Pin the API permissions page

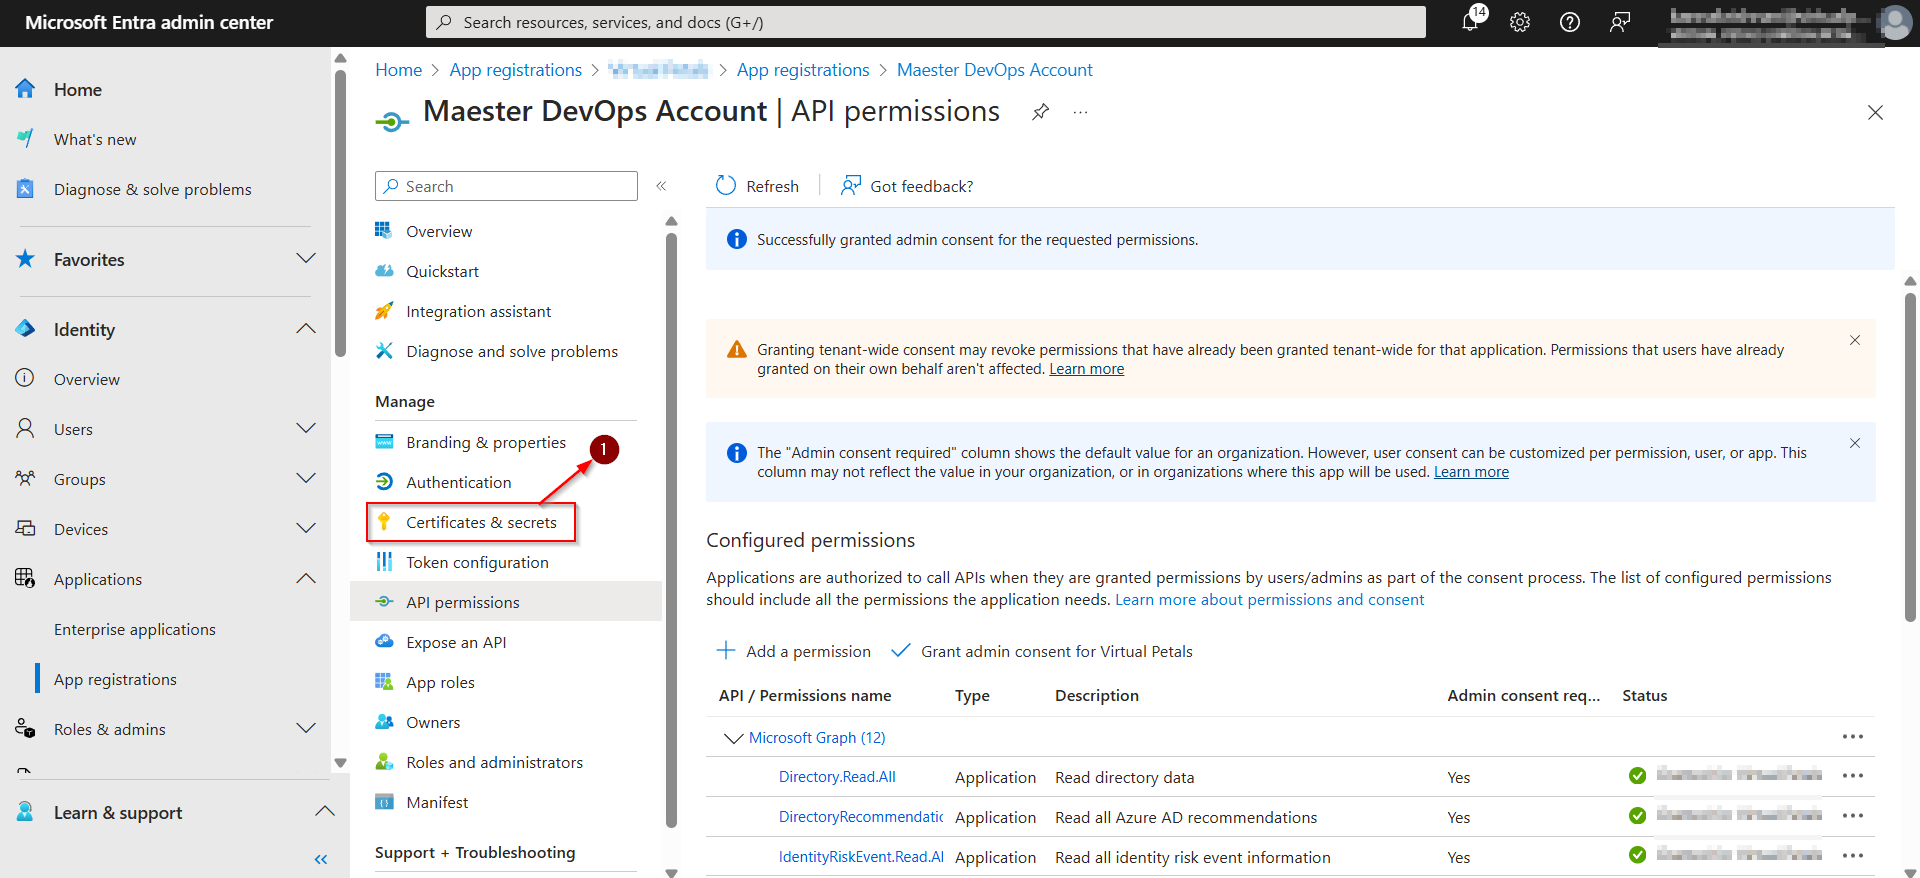1041,111
